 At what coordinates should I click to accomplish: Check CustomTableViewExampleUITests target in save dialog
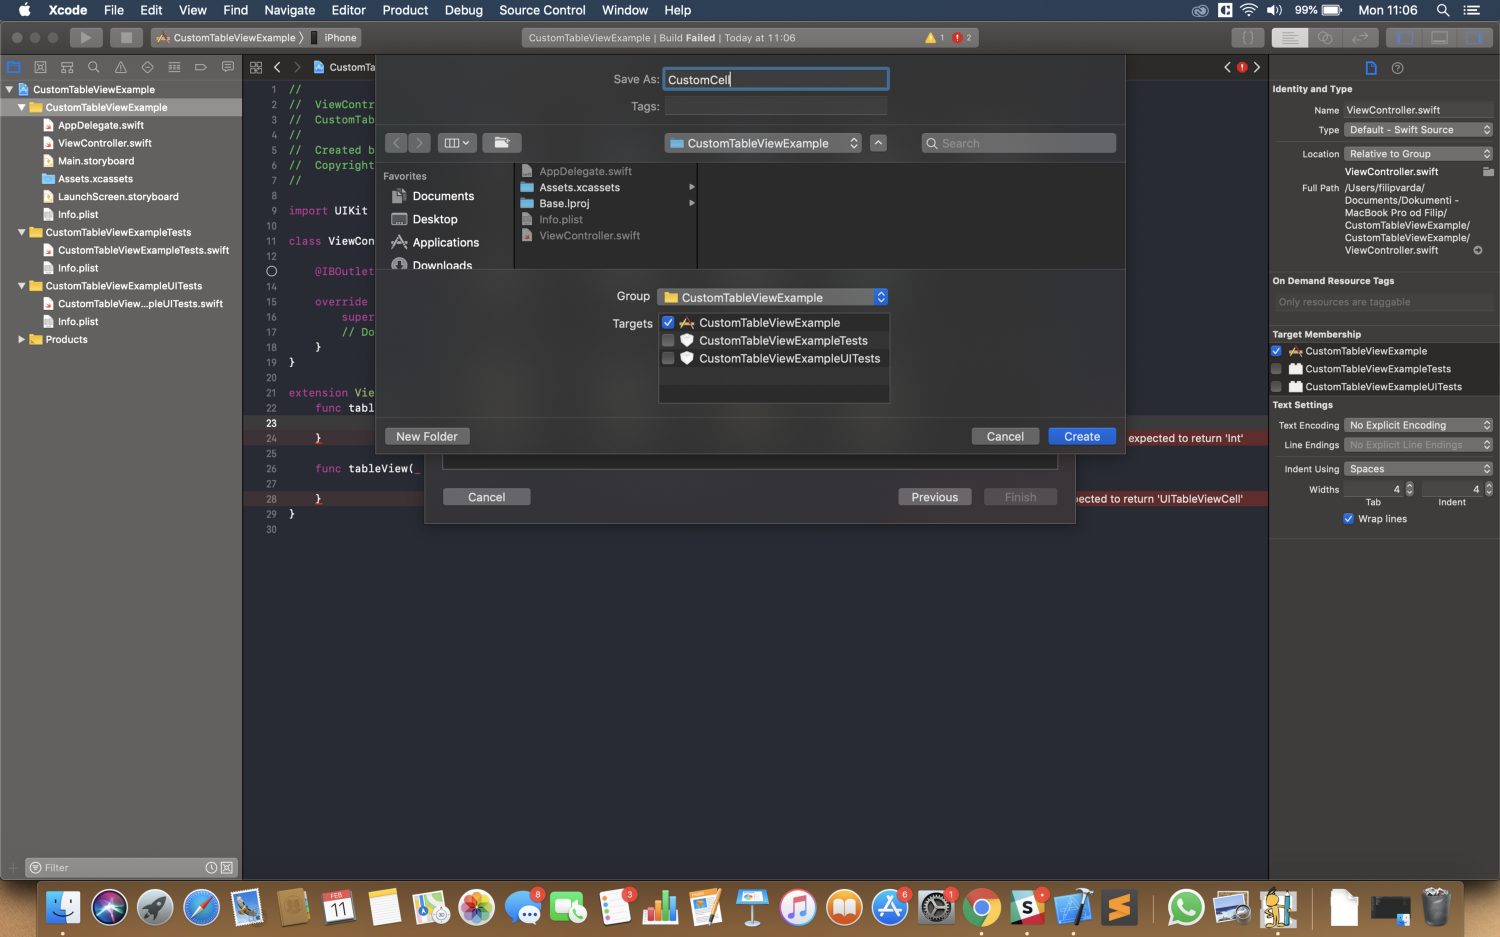point(668,358)
